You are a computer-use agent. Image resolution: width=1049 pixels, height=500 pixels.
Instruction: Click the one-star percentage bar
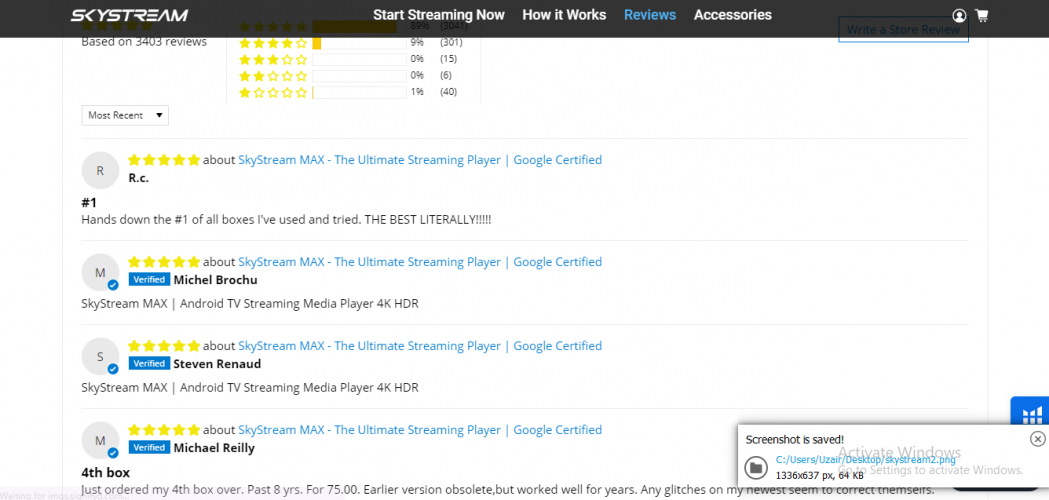coord(359,92)
